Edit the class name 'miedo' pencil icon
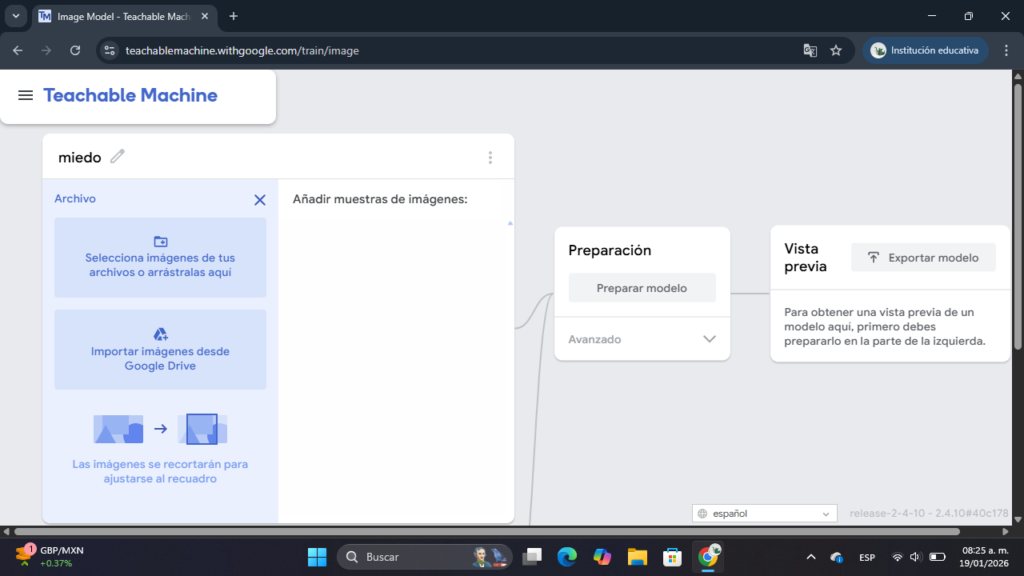The width and height of the screenshot is (1024, 576). click(118, 156)
